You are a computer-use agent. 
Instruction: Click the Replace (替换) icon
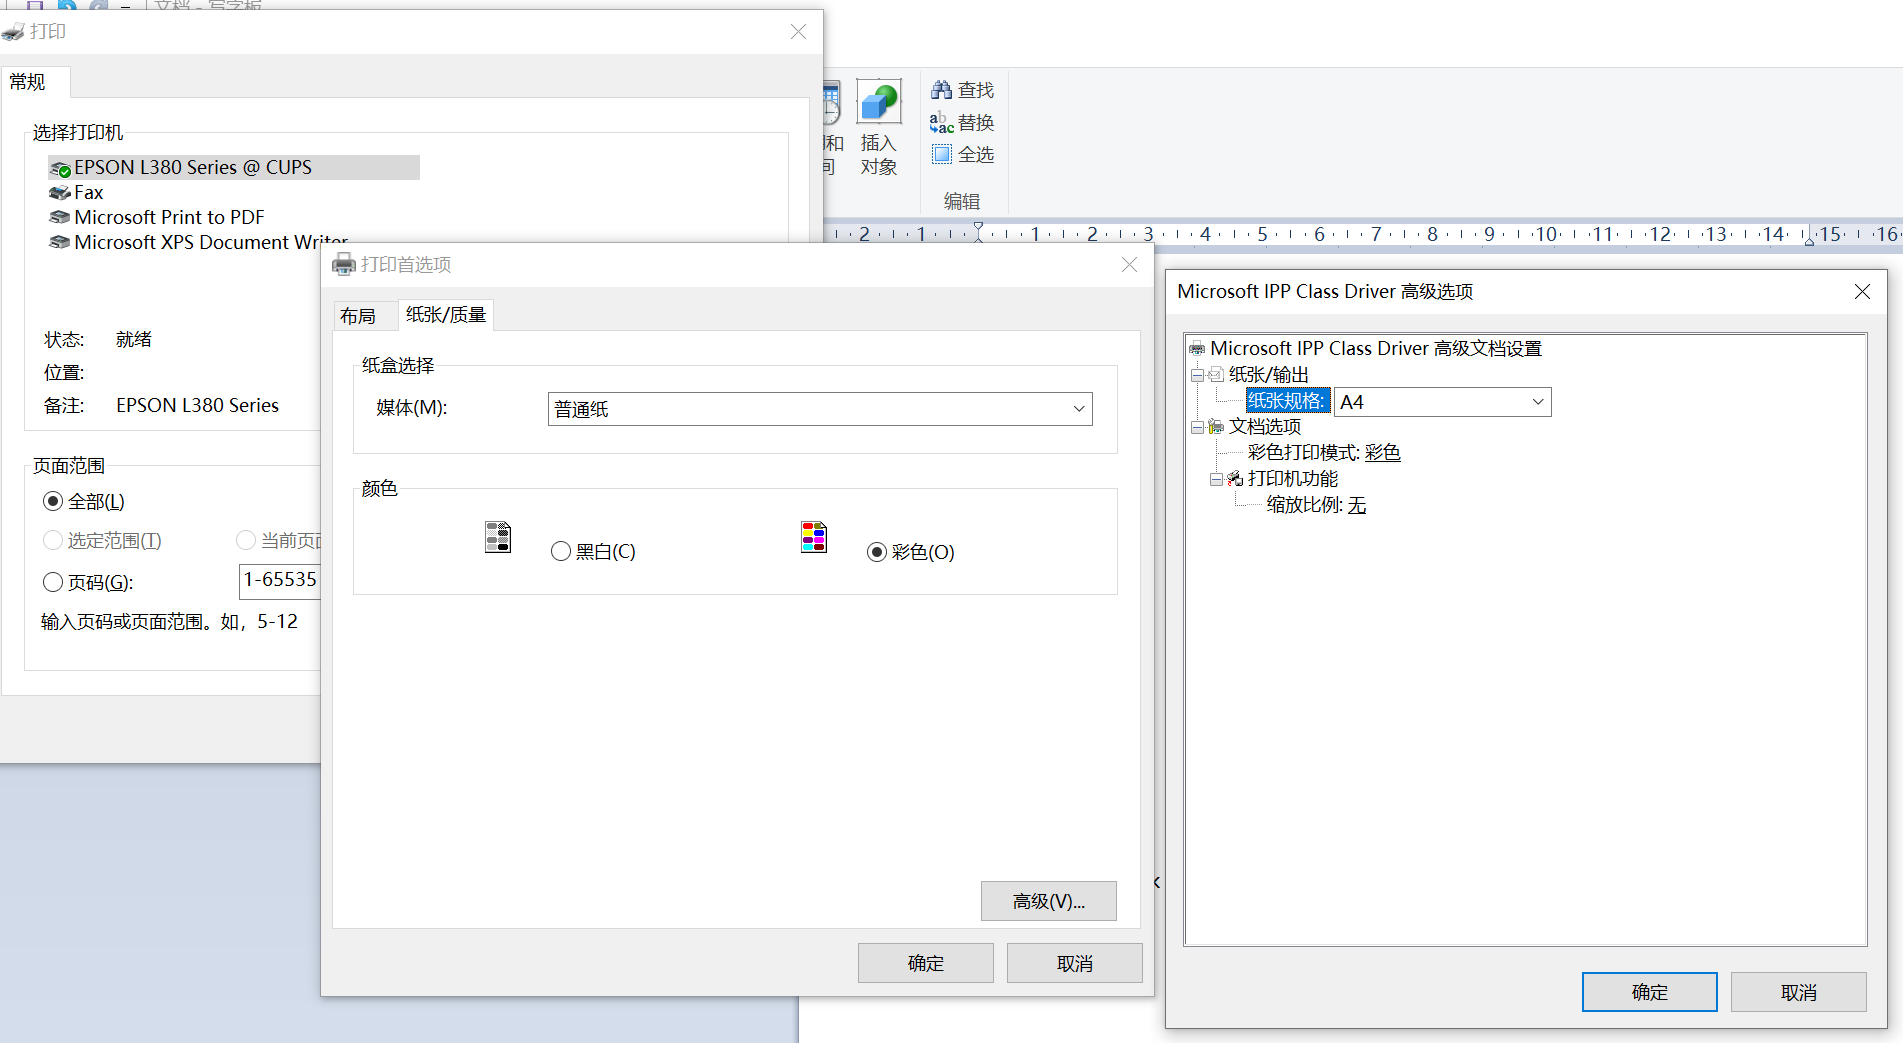click(941, 123)
